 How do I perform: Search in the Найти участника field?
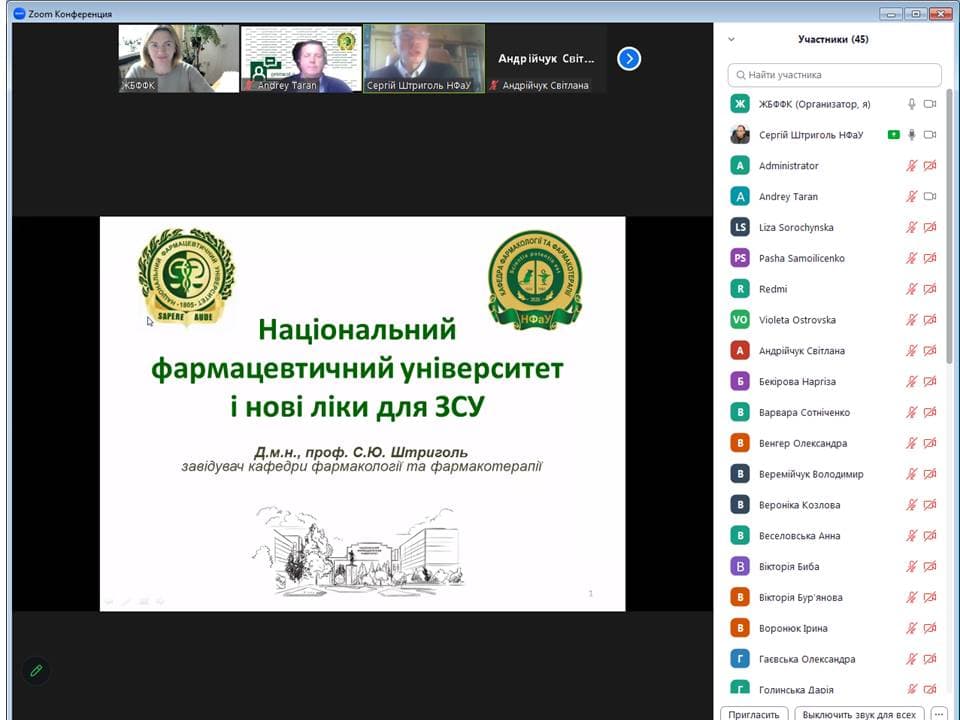point(834,75)
